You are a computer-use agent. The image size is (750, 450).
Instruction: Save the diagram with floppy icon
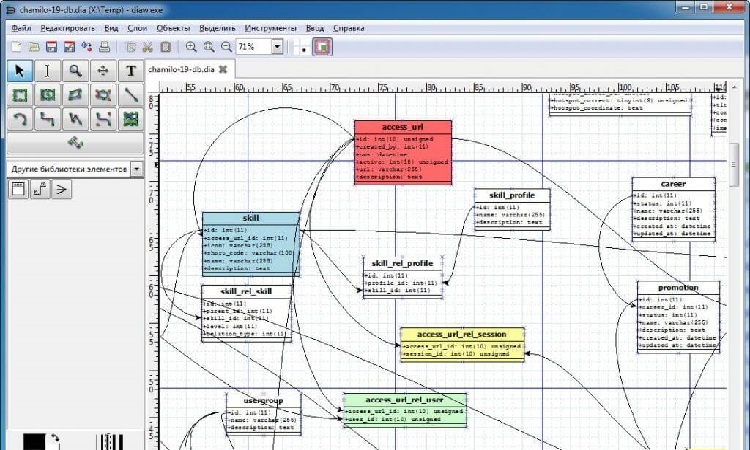point(51,47)
